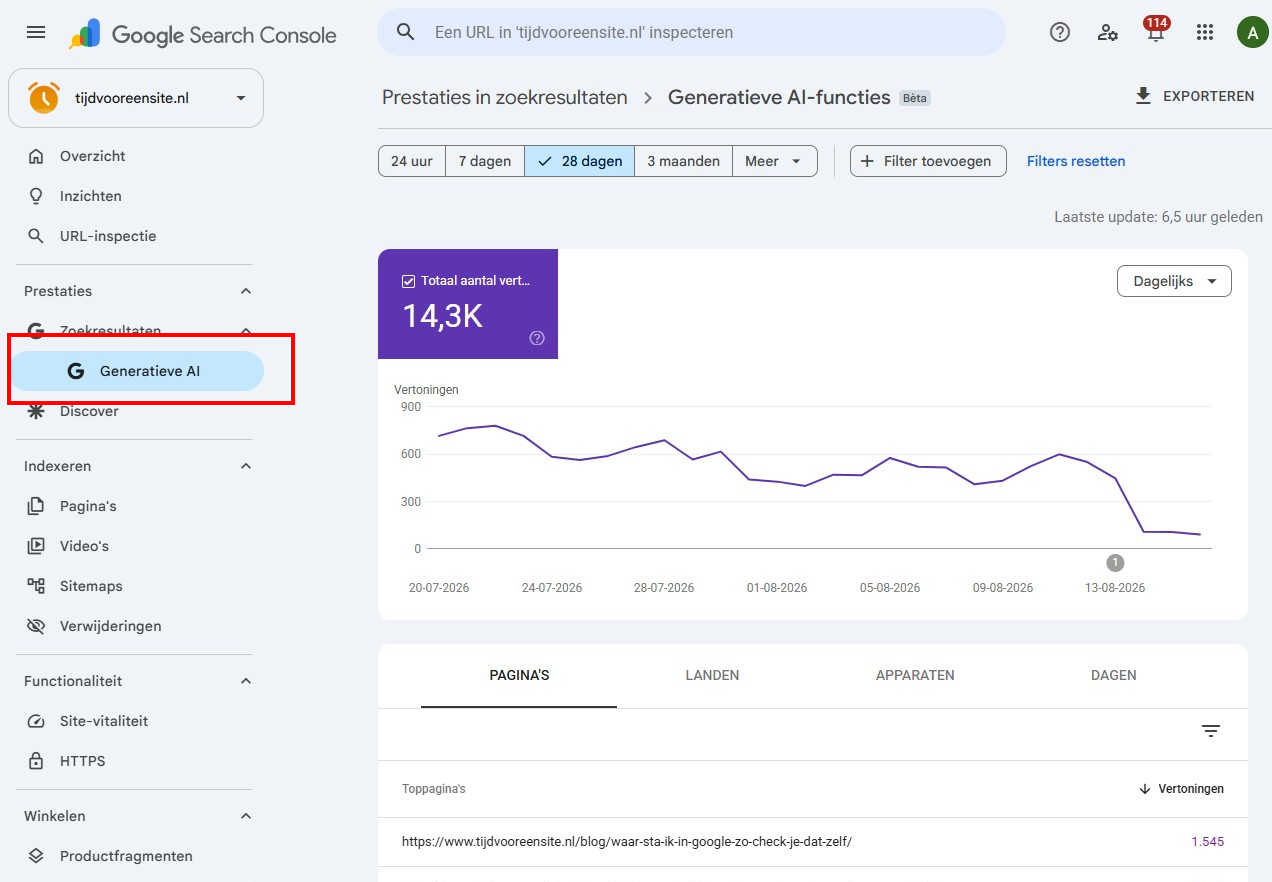Select the 28 dagen date range
Screen dimensions: 1272x882
pyautogui.click(x=580, y=161)
